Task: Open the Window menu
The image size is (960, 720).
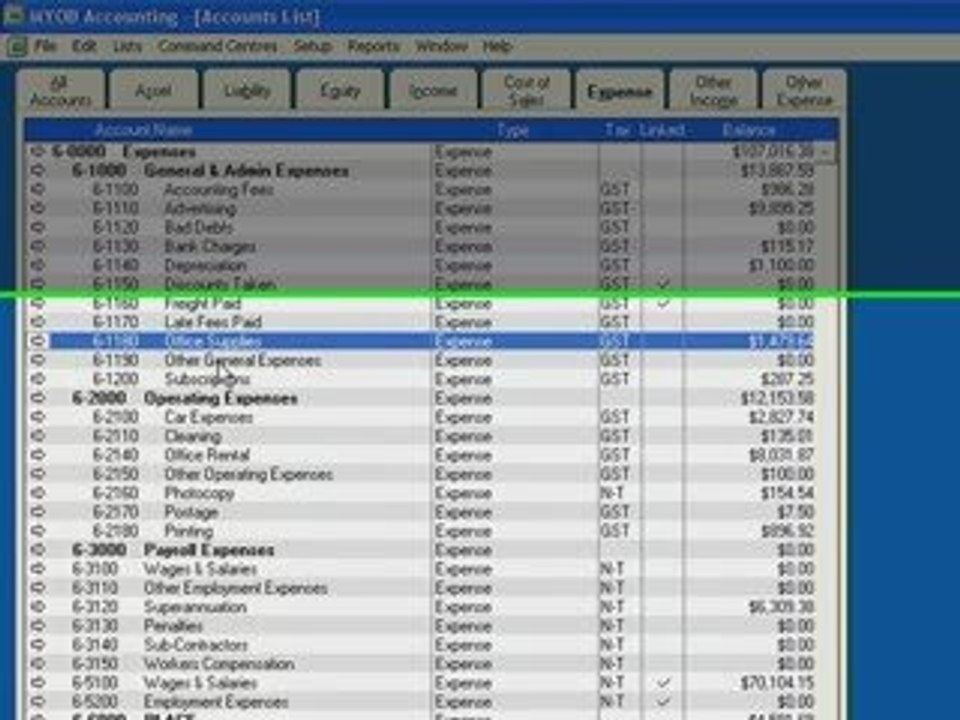Action: point(441,46)
